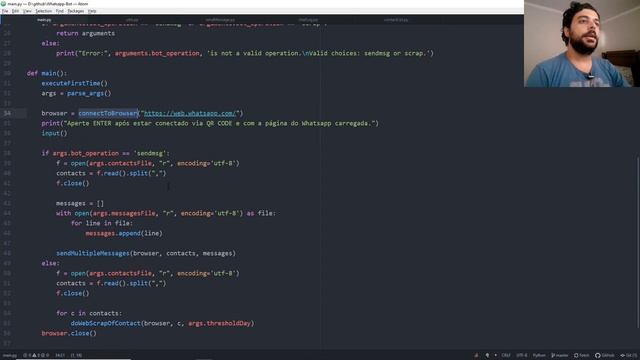The height and width of the screenshot is (360, 640).
Task: Click the browser.close() line
Action: (x=69, y=333)
